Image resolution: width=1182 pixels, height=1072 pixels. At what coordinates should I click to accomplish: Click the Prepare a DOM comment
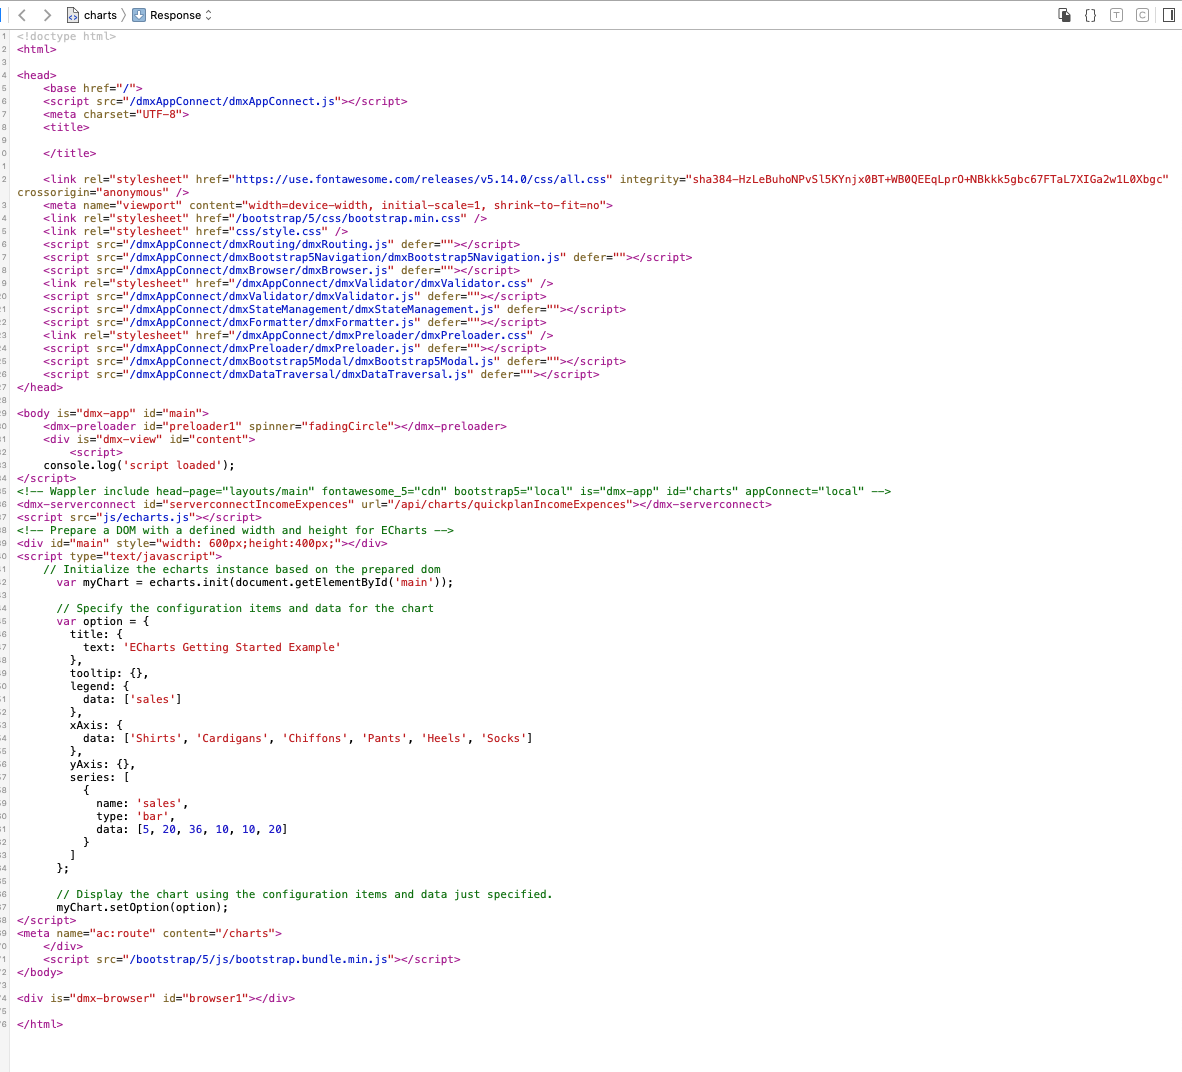[x=235, y=531]
